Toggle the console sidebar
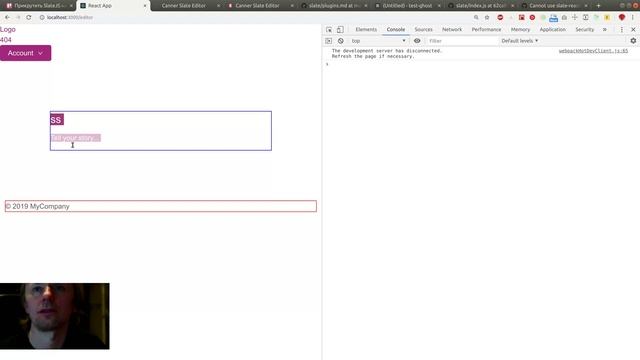640x360 pixels. click(329, 41)
